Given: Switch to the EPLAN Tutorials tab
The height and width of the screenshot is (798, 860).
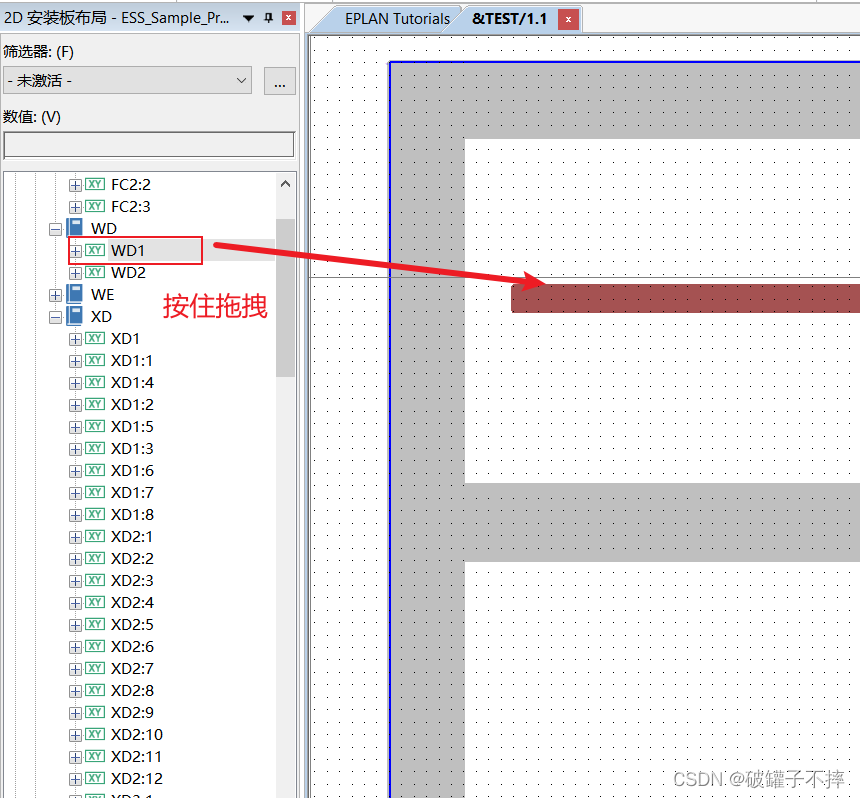Looking at the screenshot, I should (x=397, y=19).
